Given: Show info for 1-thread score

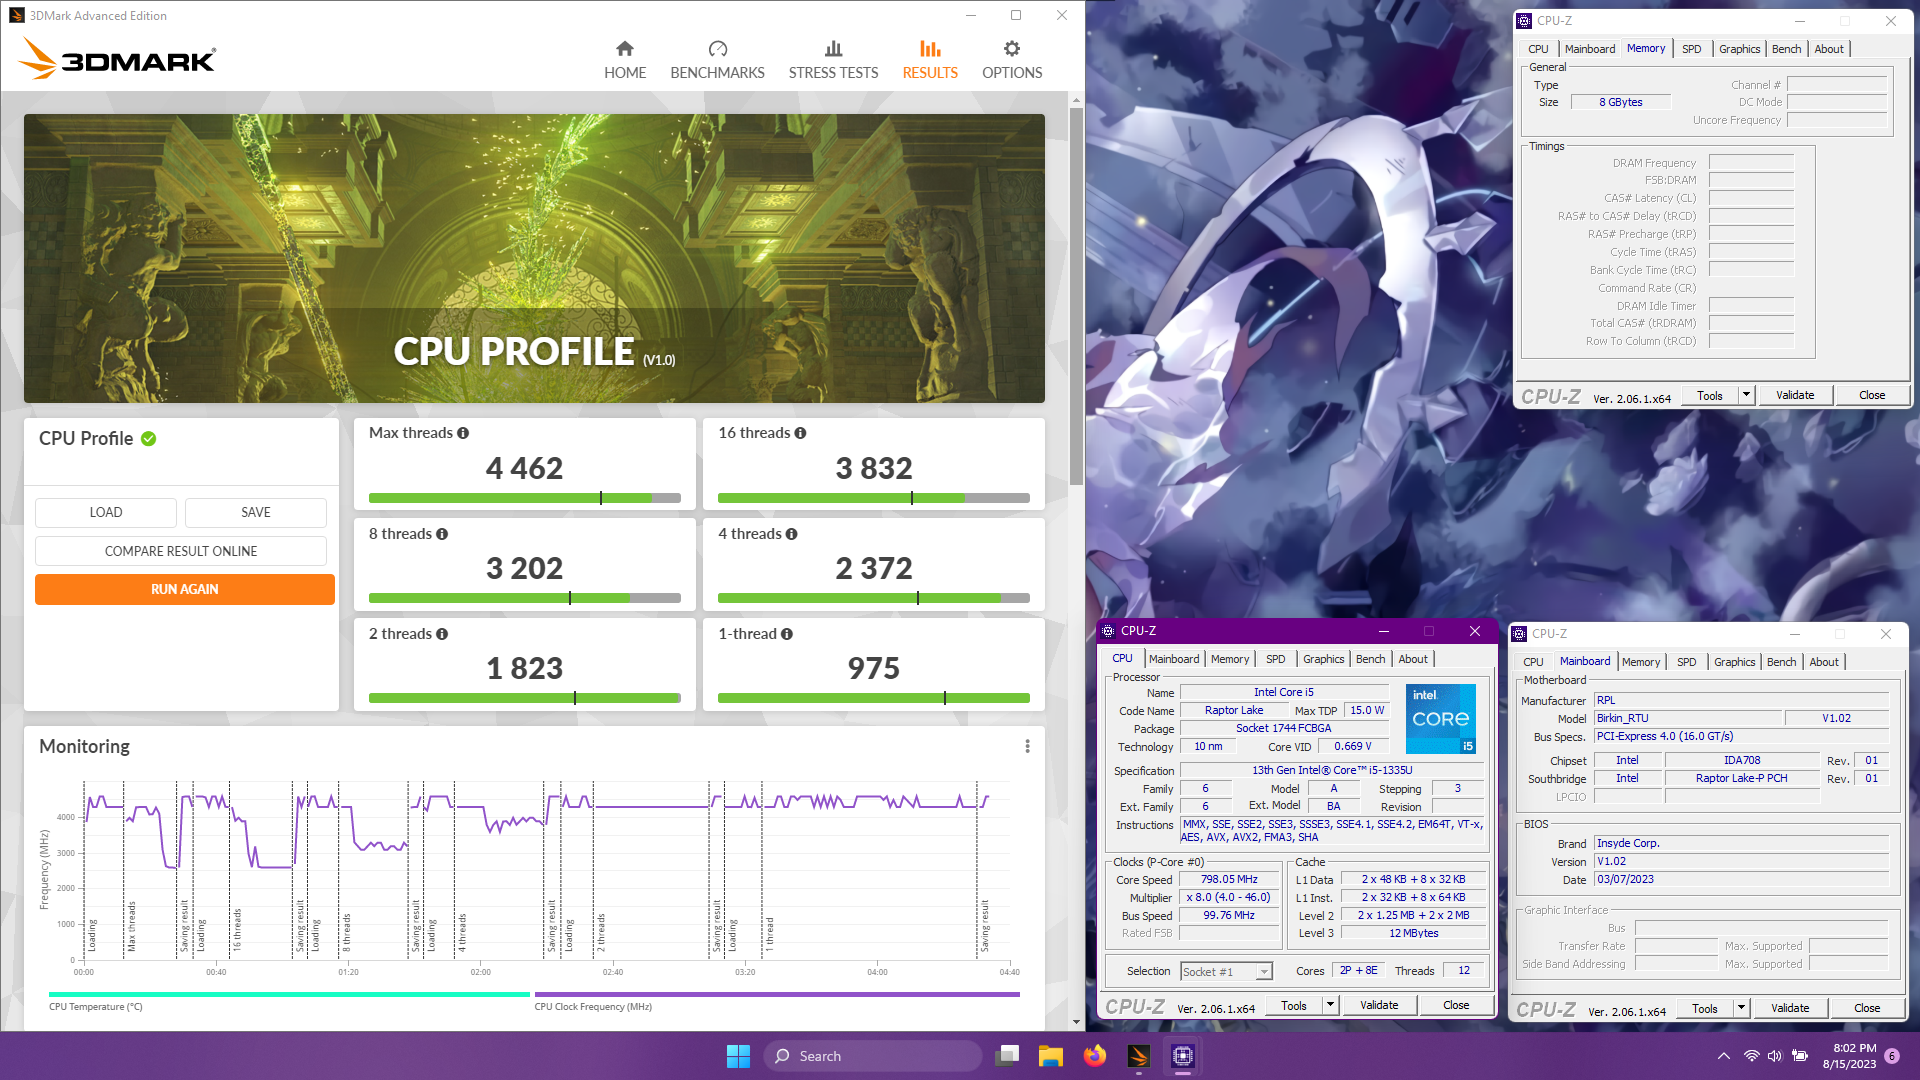Looking at the screenshot, I should point(787,634).
